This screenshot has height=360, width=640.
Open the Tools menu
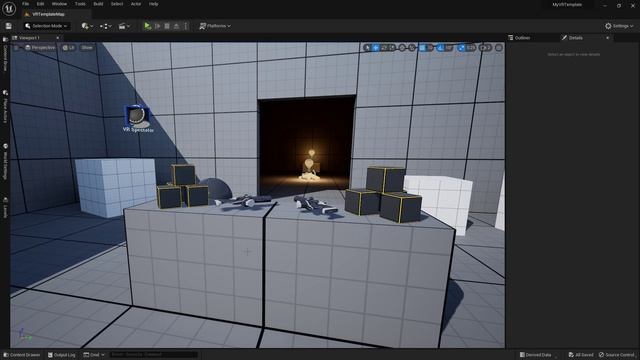(80, 4)
